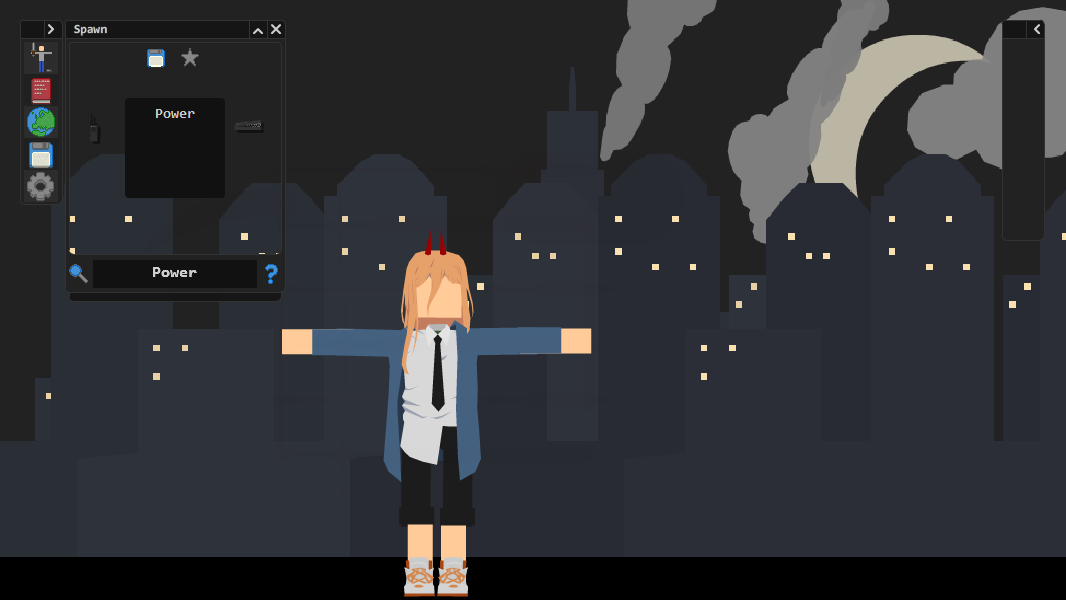Collapse the Spawn panel with chevron

pos(258,29)
